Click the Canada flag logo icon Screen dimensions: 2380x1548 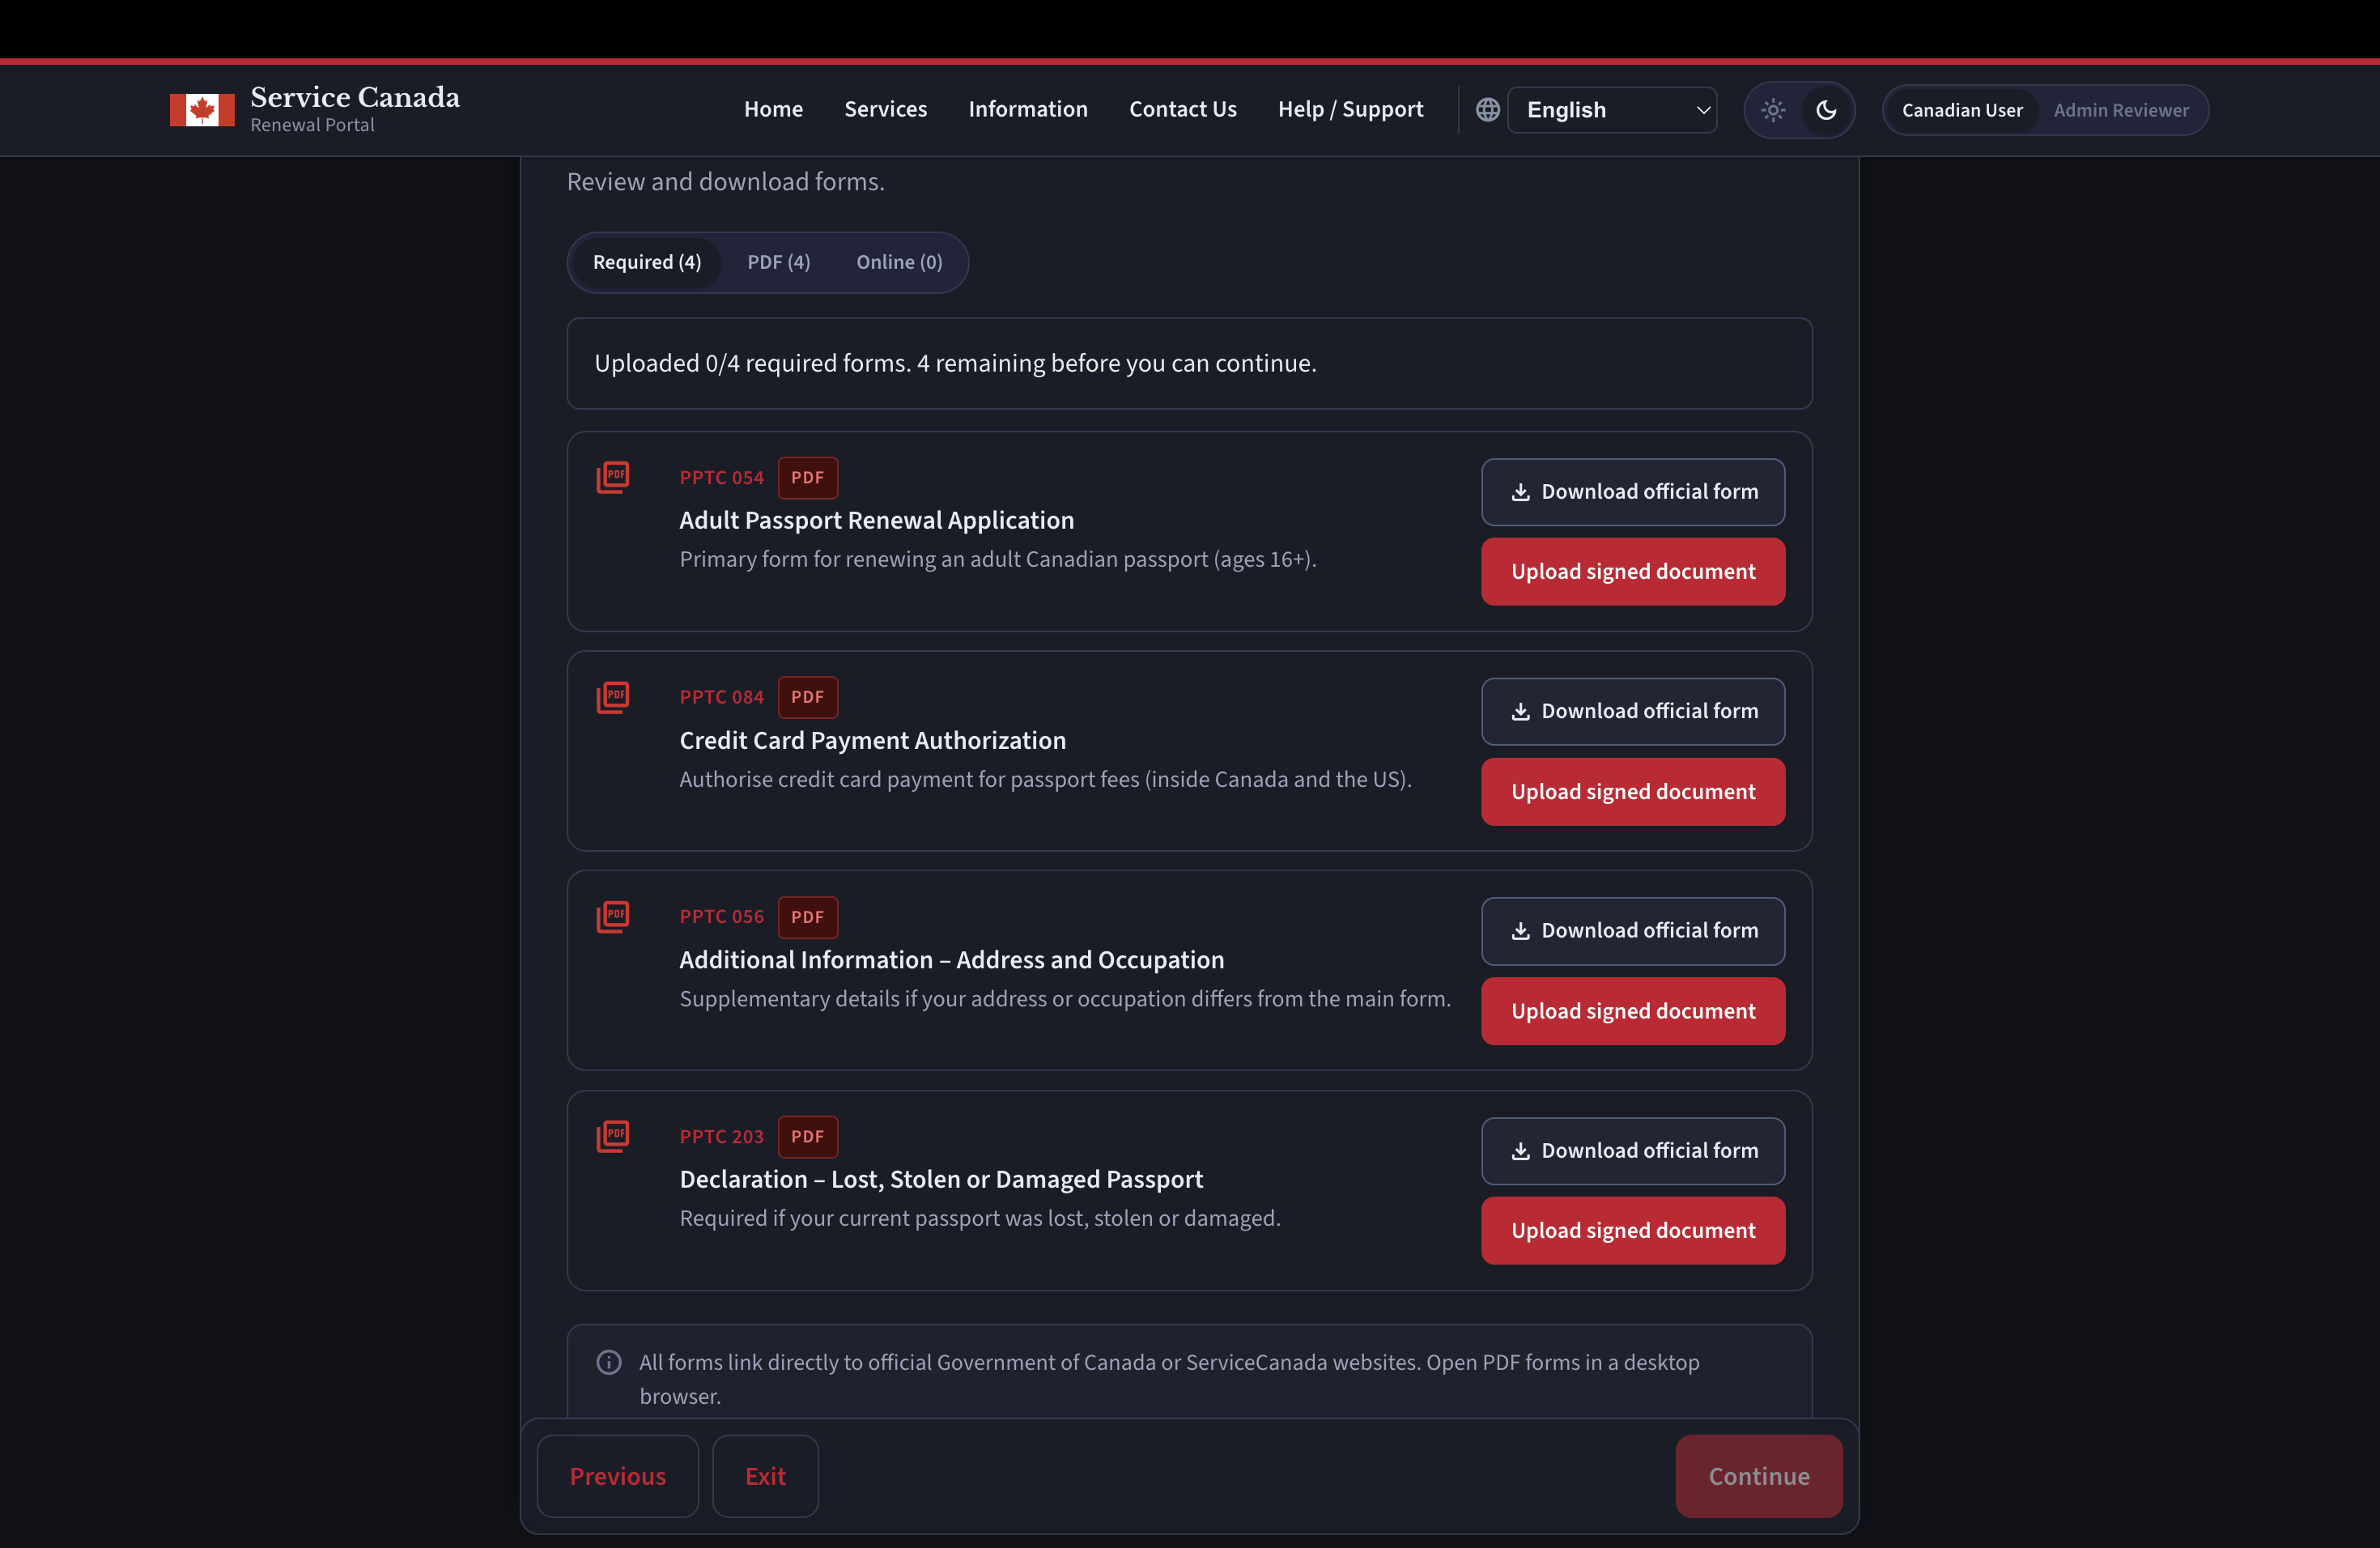coord(201,110)
